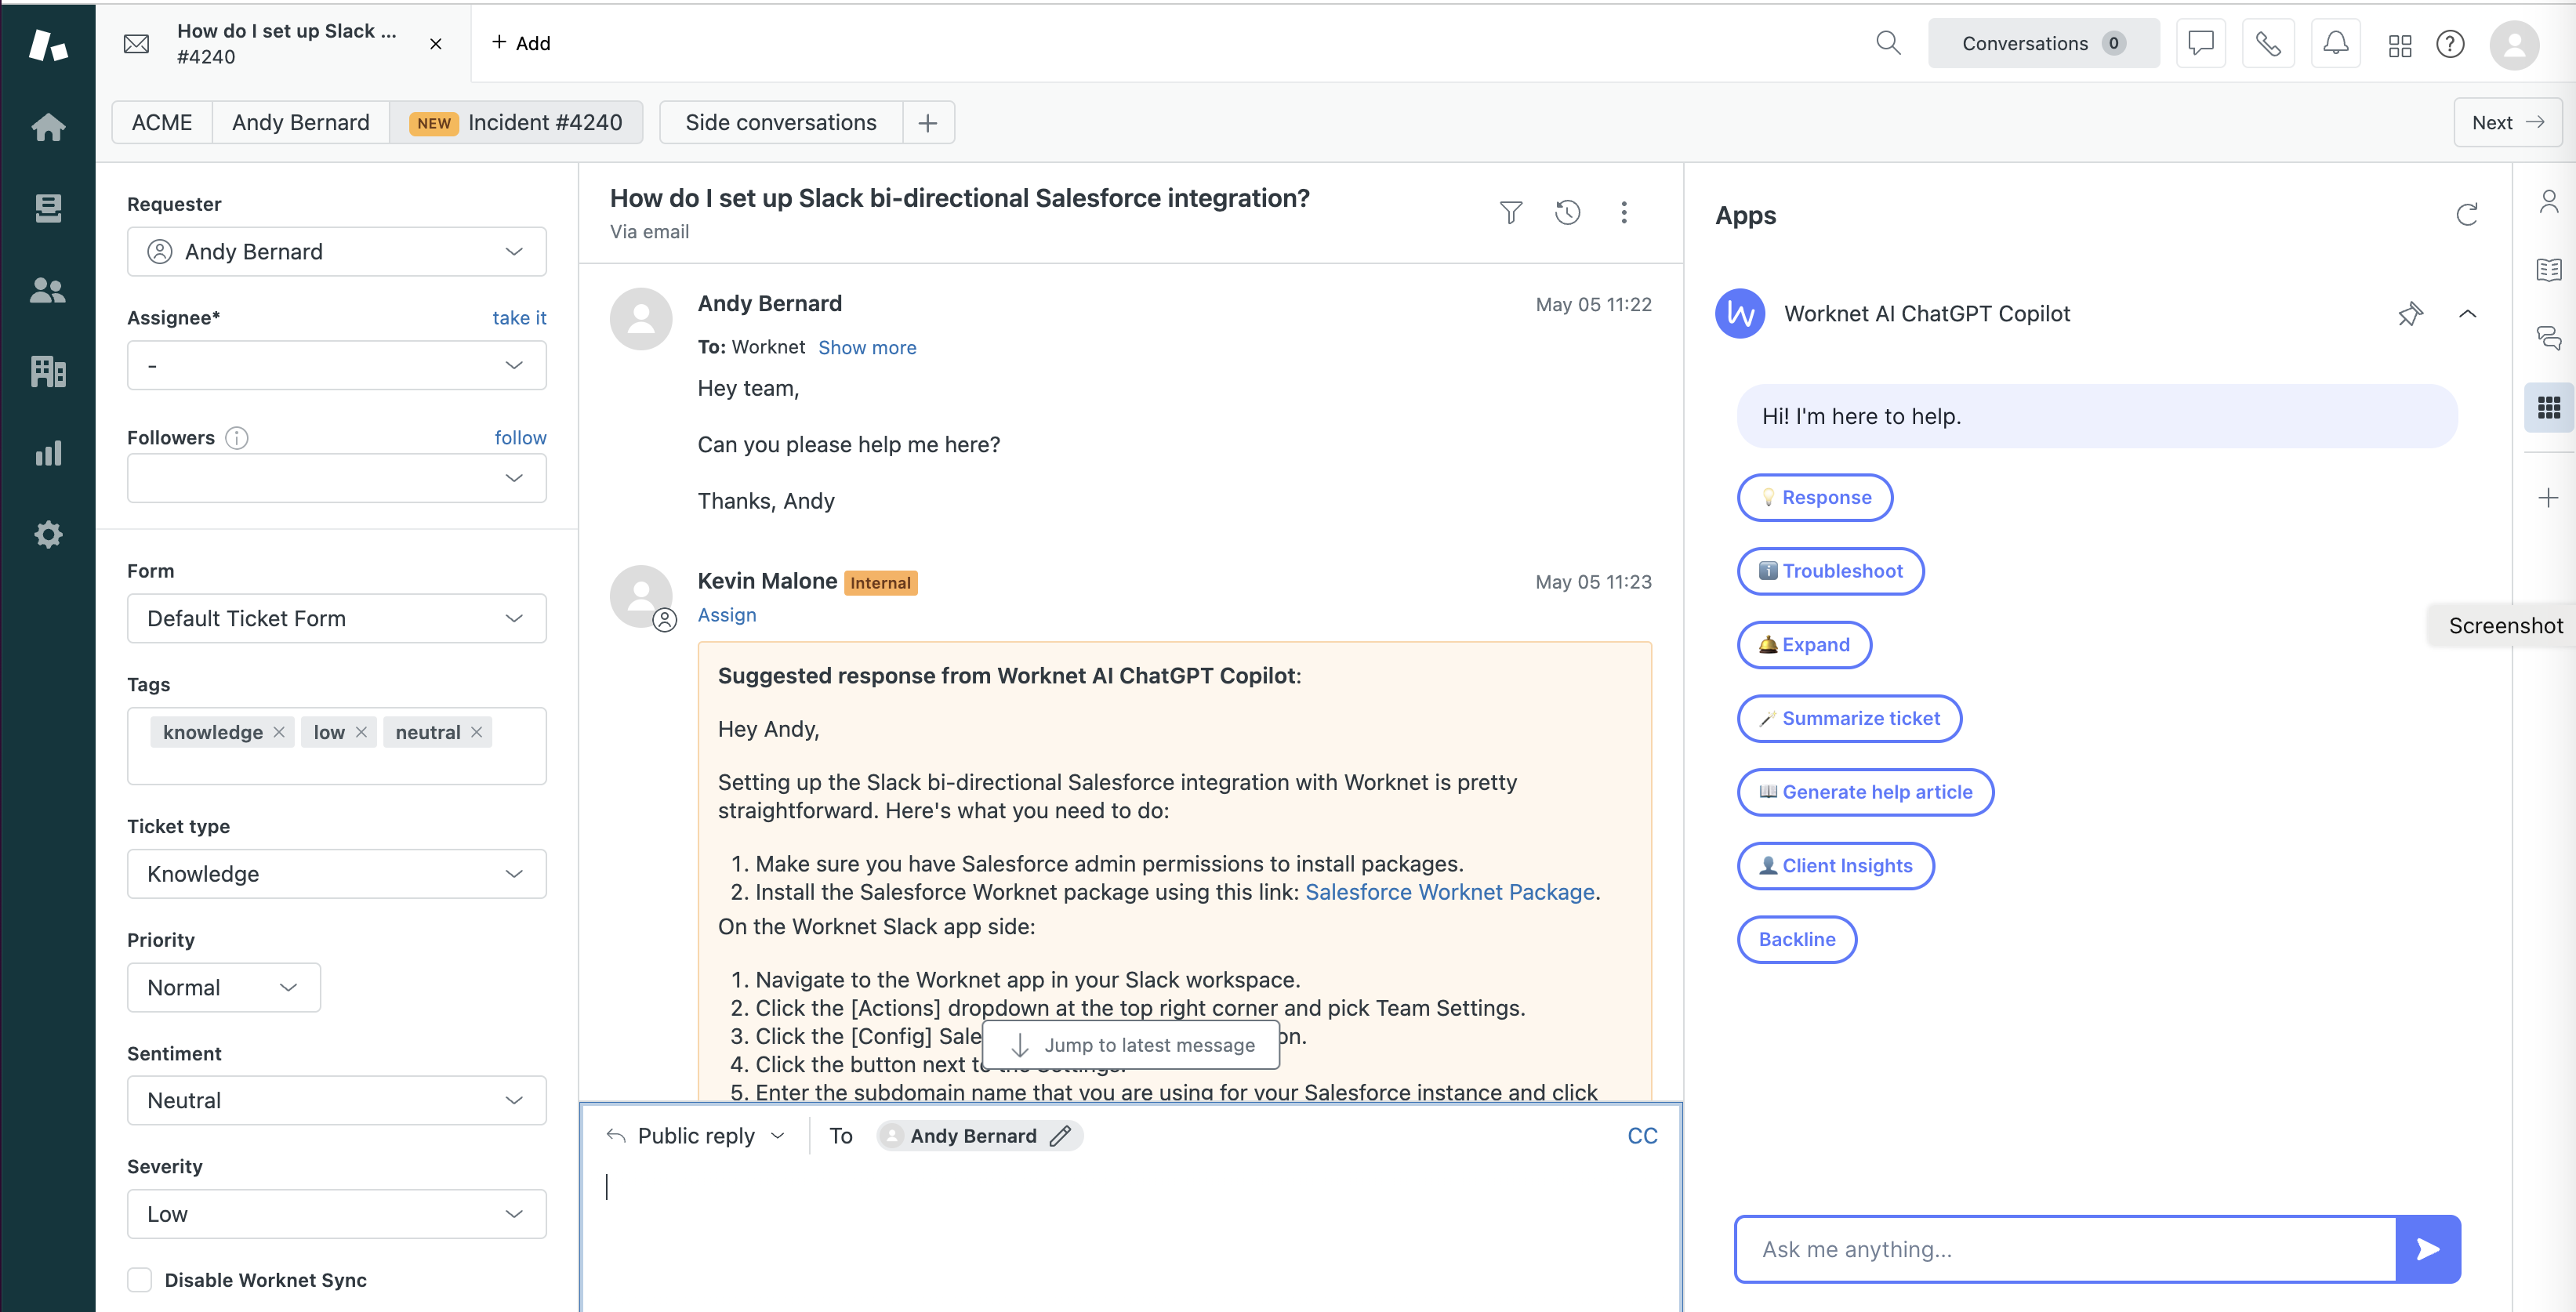Remove the knowledge tag
2576x1312 pixels.
(279, 732)
